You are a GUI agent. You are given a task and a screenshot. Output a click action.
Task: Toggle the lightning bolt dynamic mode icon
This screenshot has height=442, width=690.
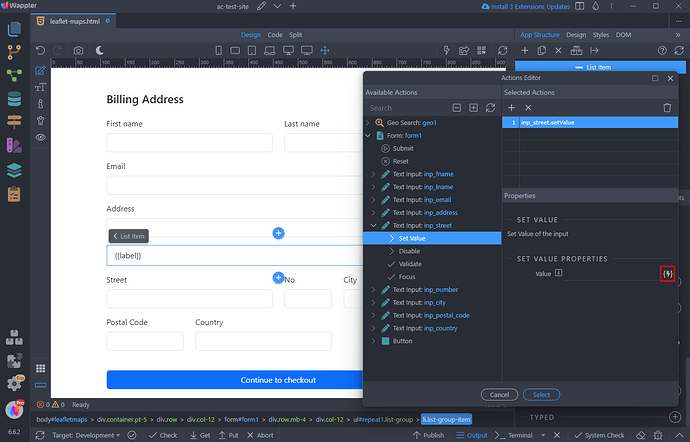click(x=447, y=51)
